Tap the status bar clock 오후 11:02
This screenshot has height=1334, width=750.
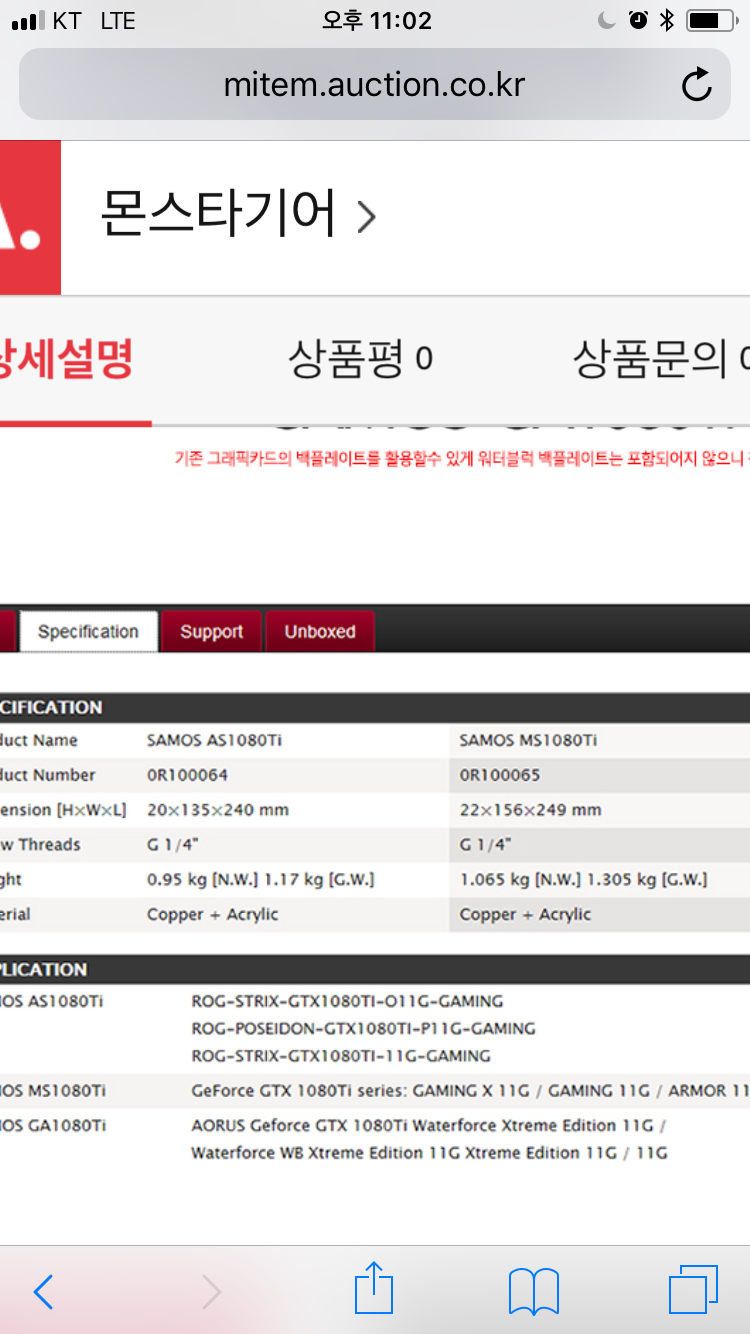376,21
